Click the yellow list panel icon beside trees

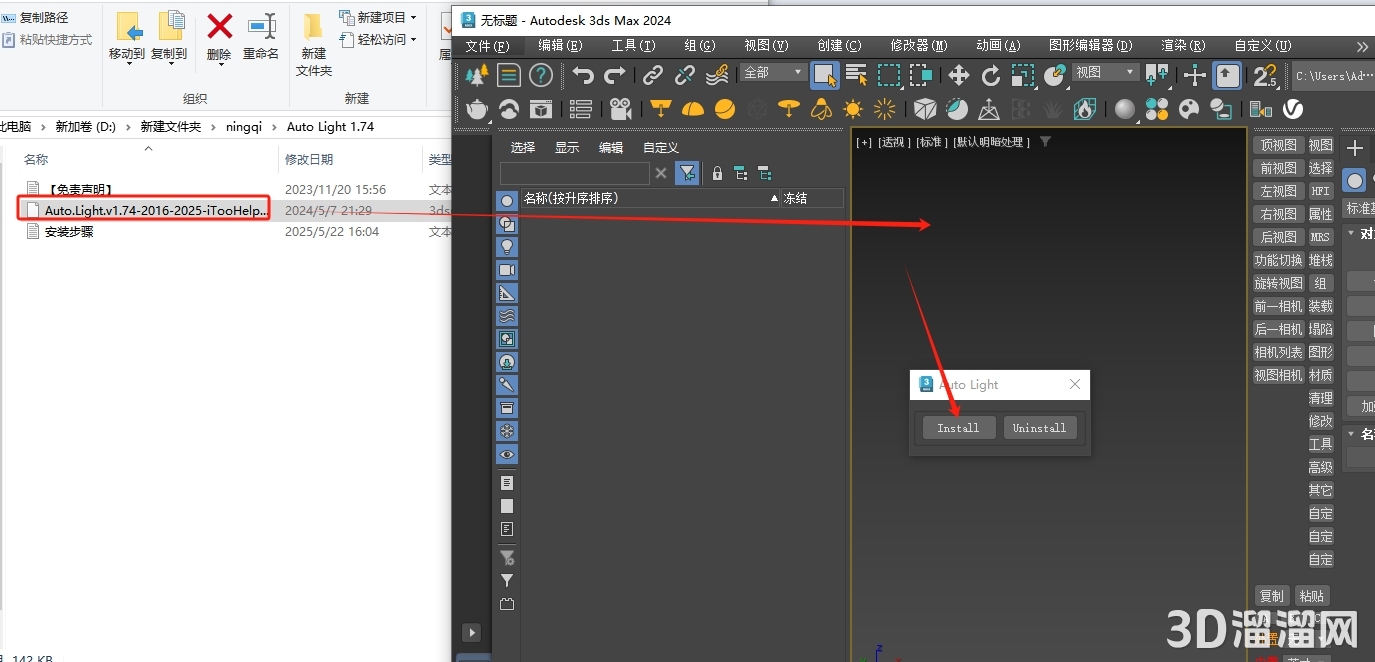tap(509, 75)
